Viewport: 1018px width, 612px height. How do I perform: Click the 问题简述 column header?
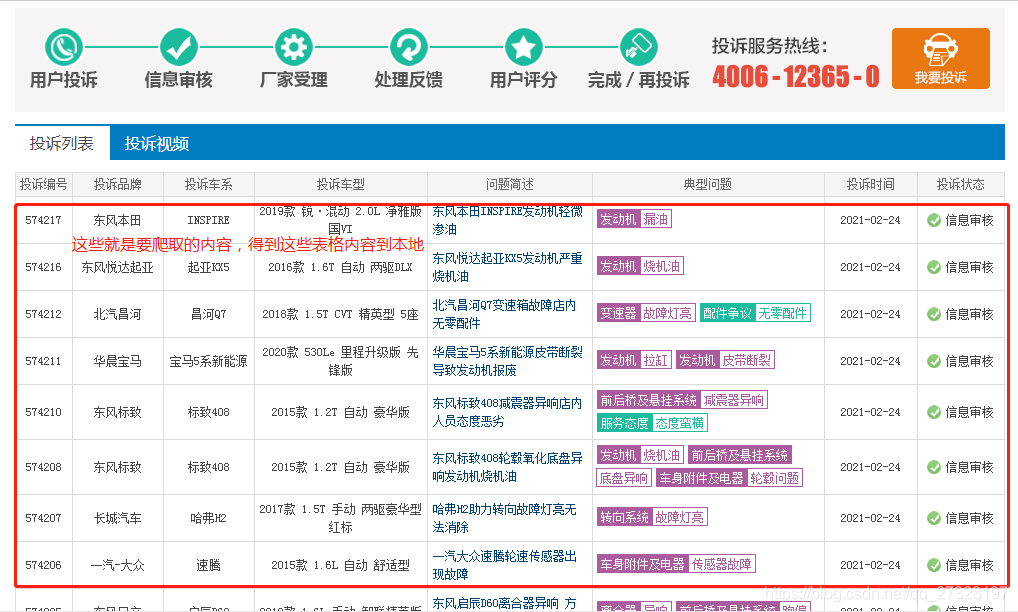pos(510,184)
